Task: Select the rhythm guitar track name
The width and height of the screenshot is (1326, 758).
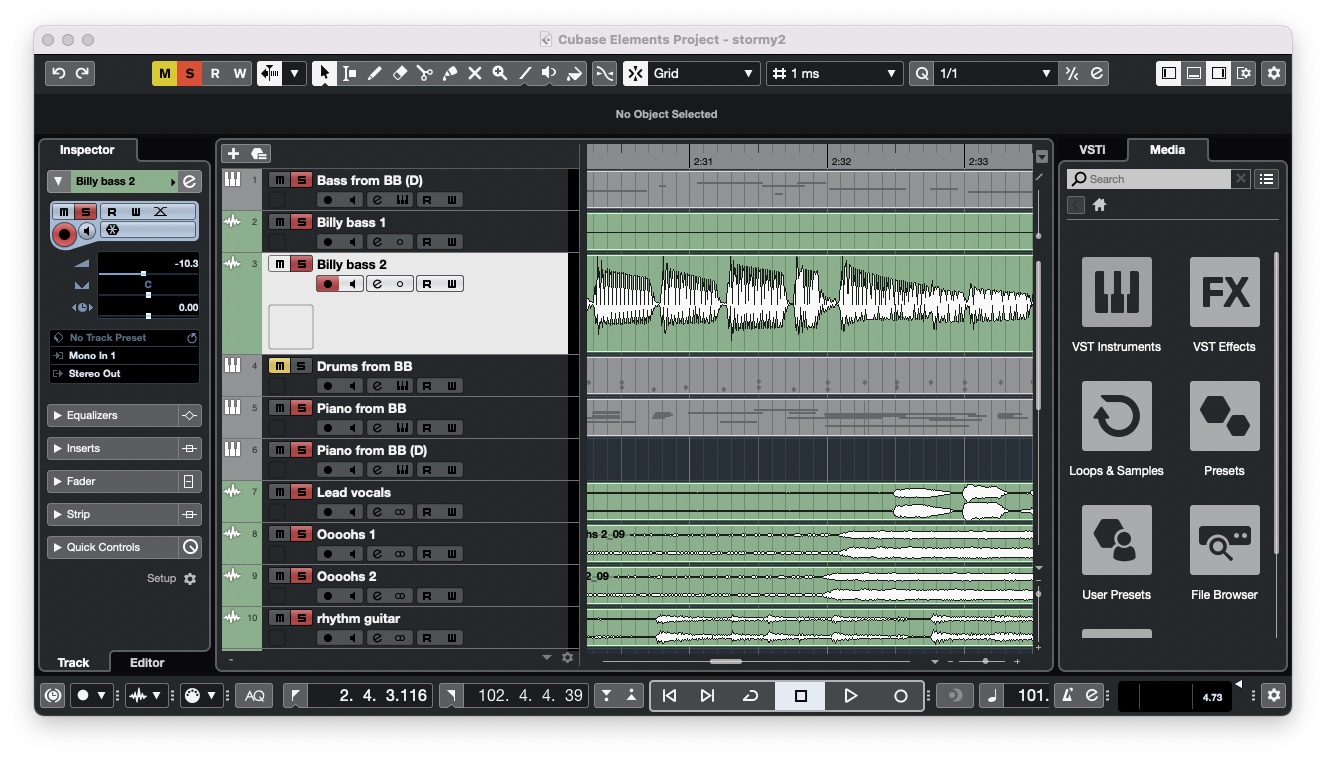Action: [x=358, y=618]
